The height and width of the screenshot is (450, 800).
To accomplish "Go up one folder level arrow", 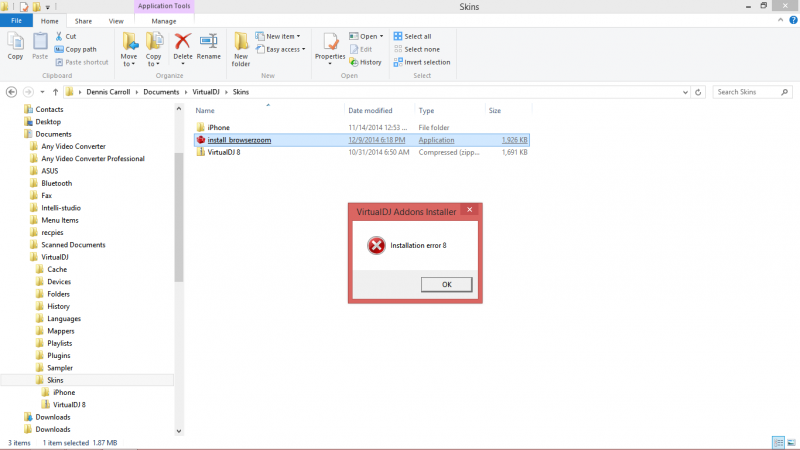I will click(55, 92).
